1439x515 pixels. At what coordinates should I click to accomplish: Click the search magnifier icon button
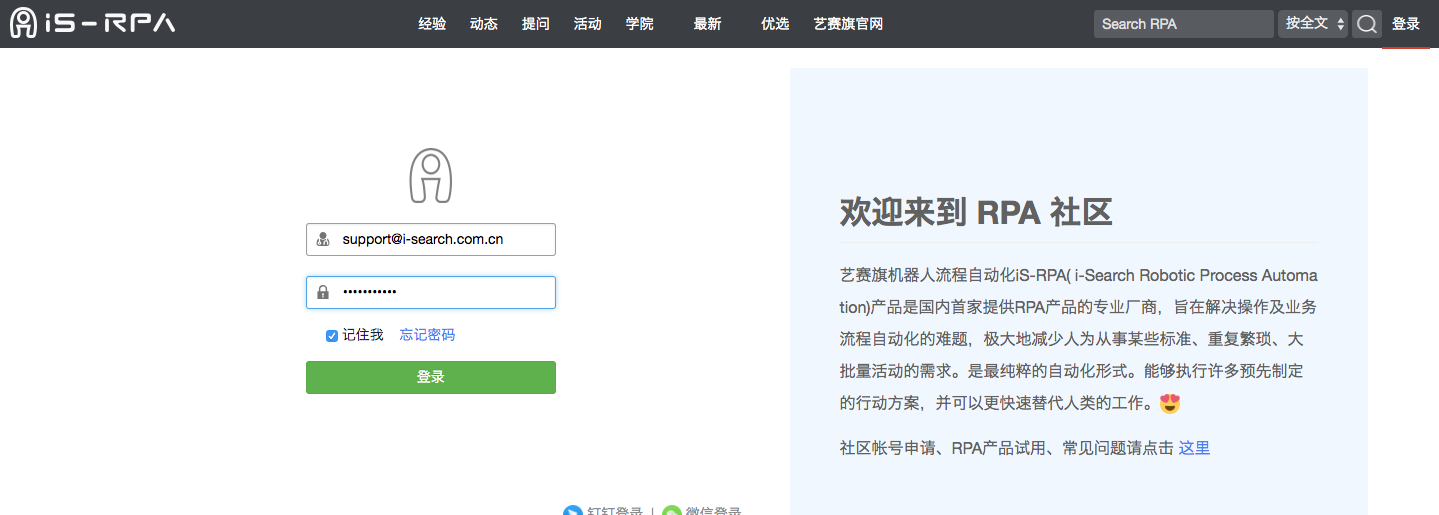(x=1367, y=24)
